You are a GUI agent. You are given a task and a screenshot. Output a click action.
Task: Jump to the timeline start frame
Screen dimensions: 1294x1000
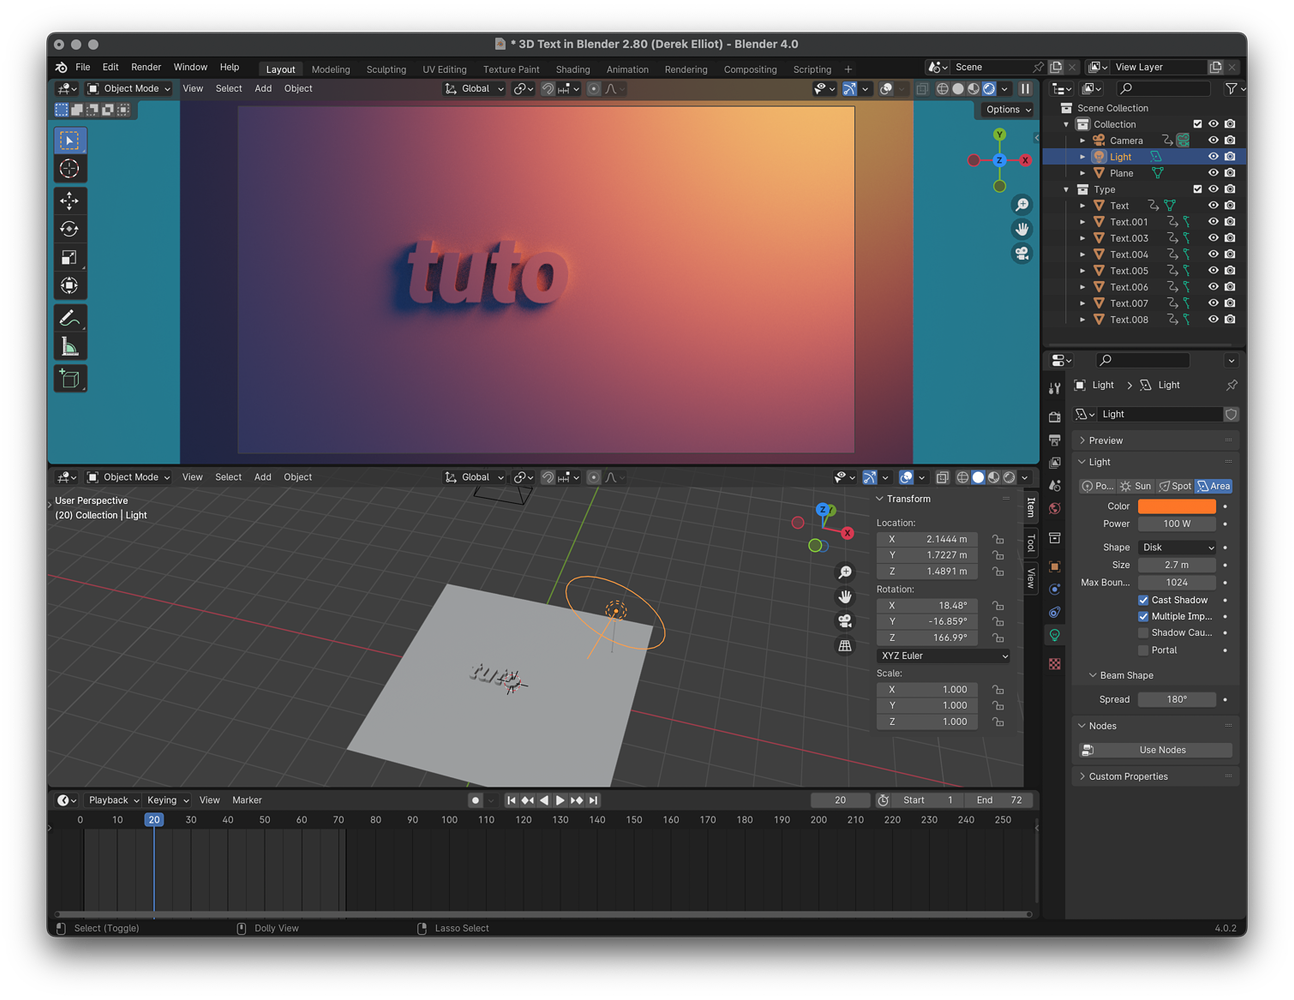click(x=511, y=800)
